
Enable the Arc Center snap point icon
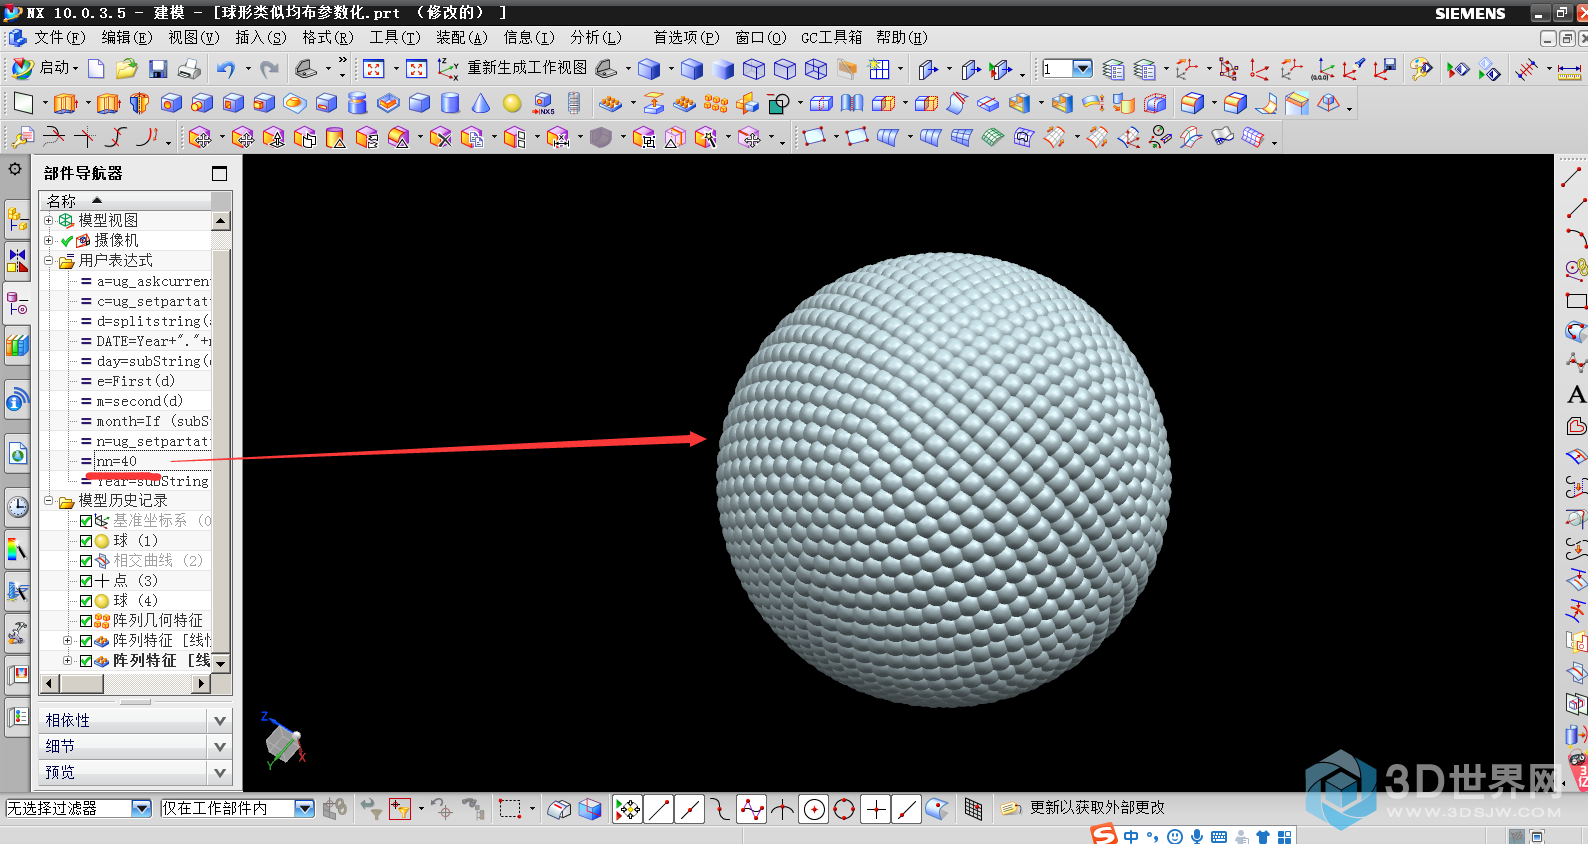[x=814, y=809]
